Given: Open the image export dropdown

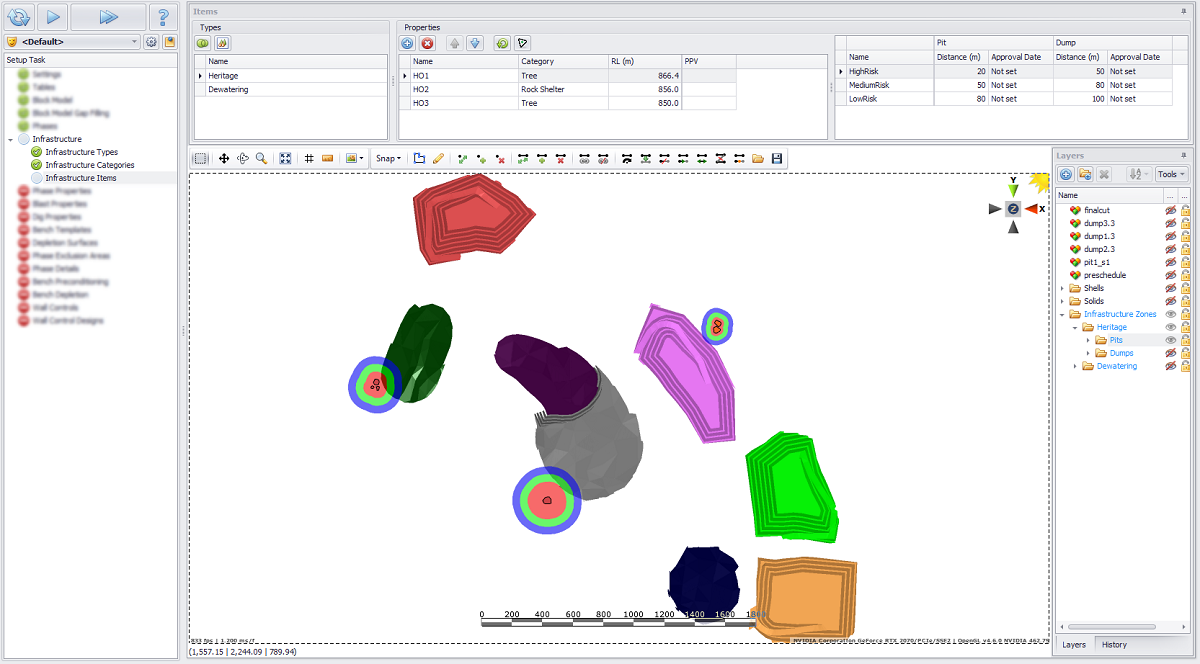Looking at the screenshot, I should tap(353, 158).
